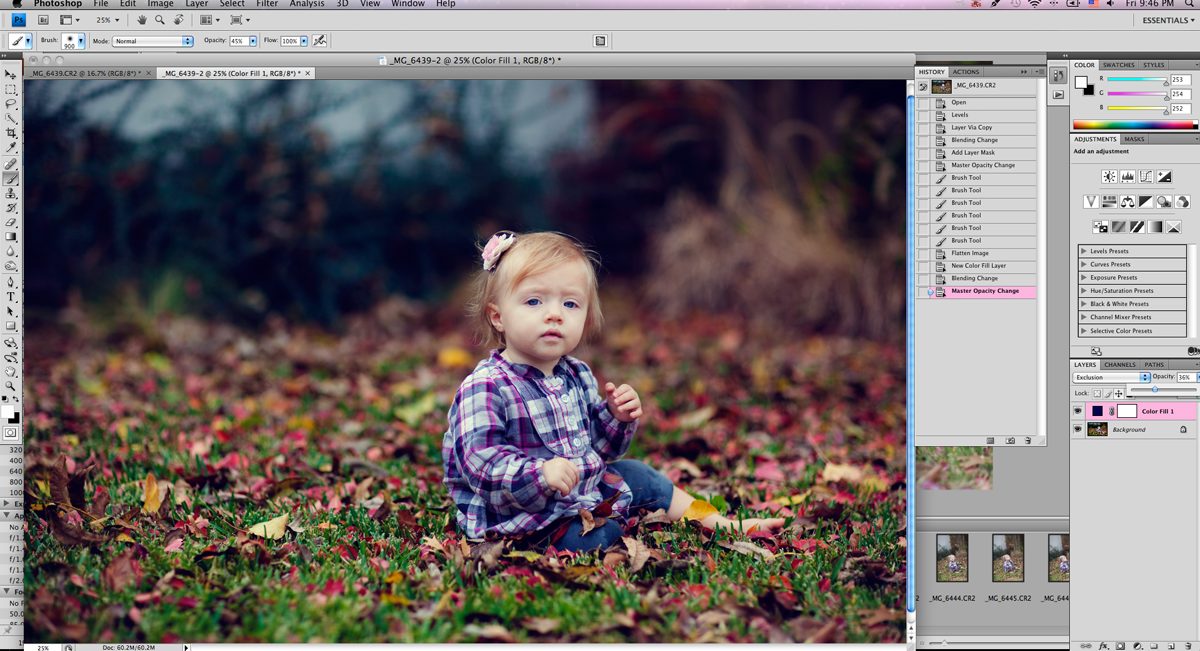Open the brush preset picker

click(82, 42)
